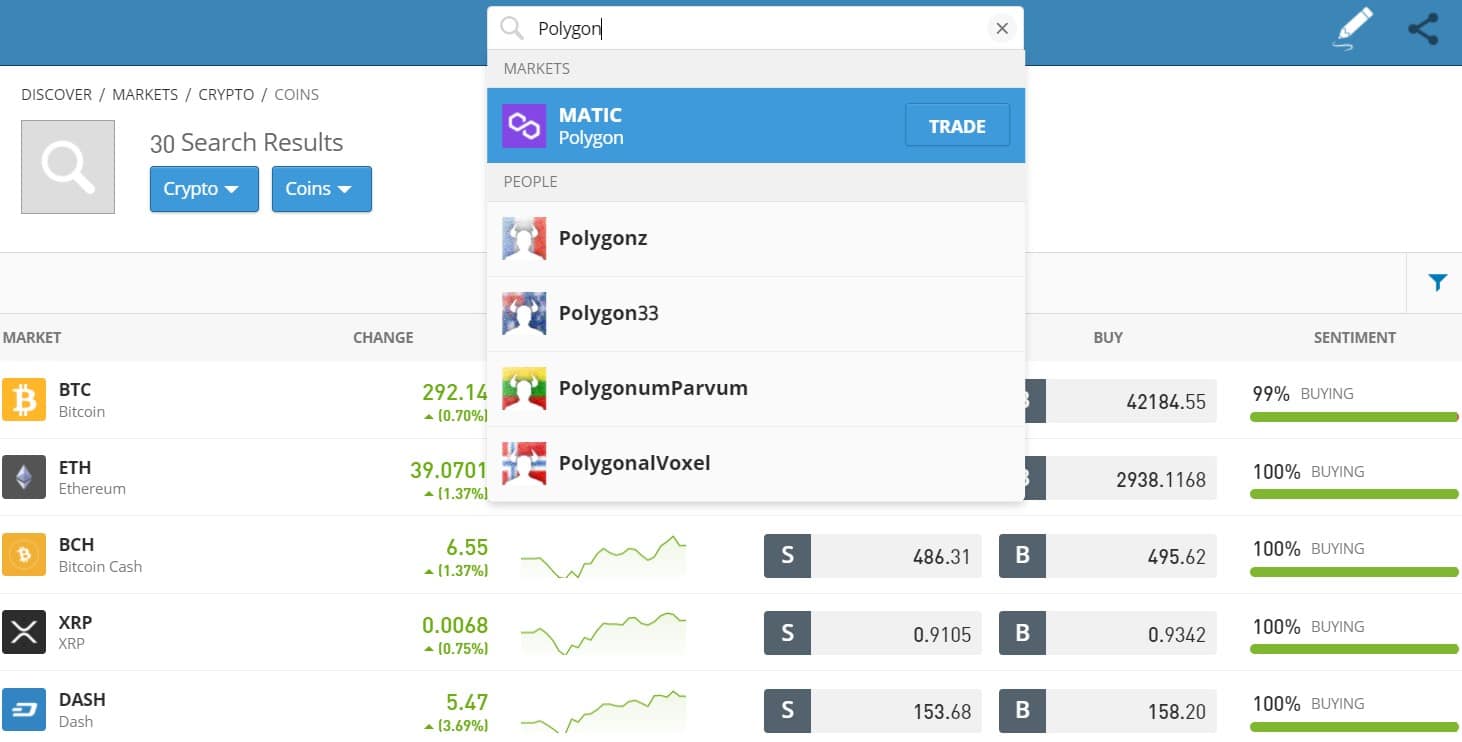Select PolygonalVoxel from people results
The image size is (1462, 742).
point(756,464)
